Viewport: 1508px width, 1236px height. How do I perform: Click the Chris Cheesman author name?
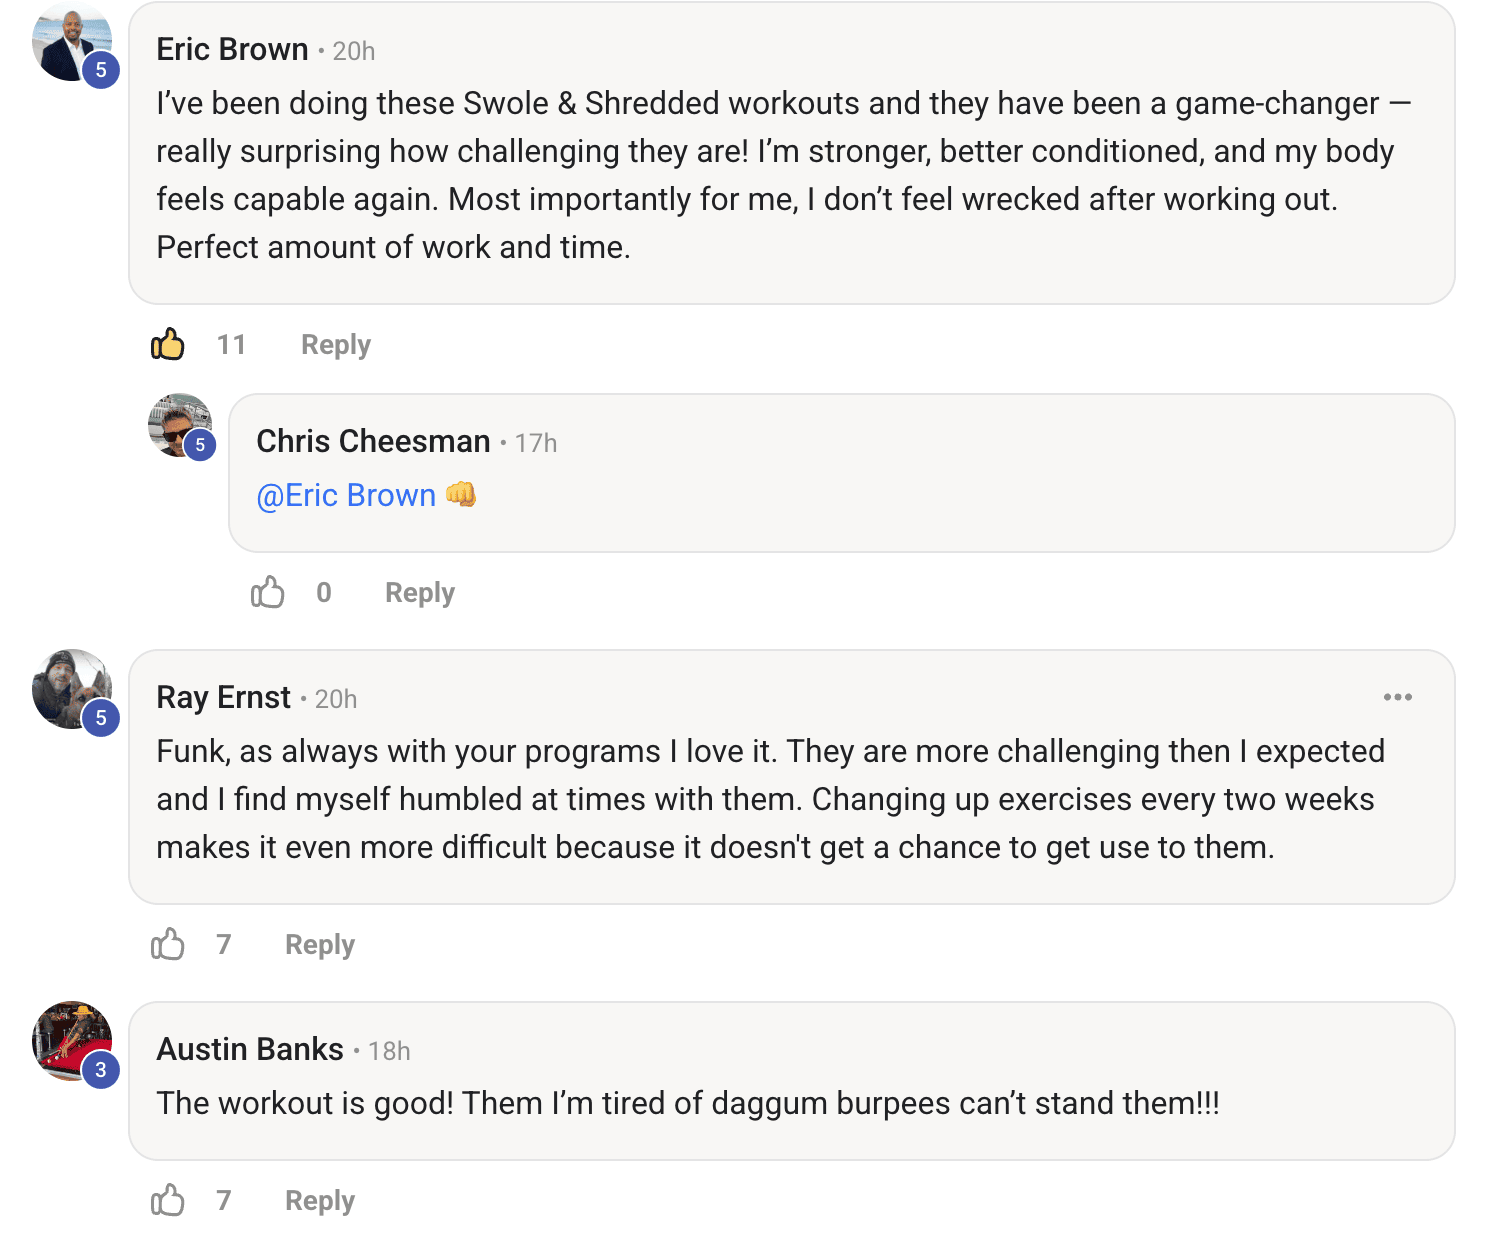373,442
